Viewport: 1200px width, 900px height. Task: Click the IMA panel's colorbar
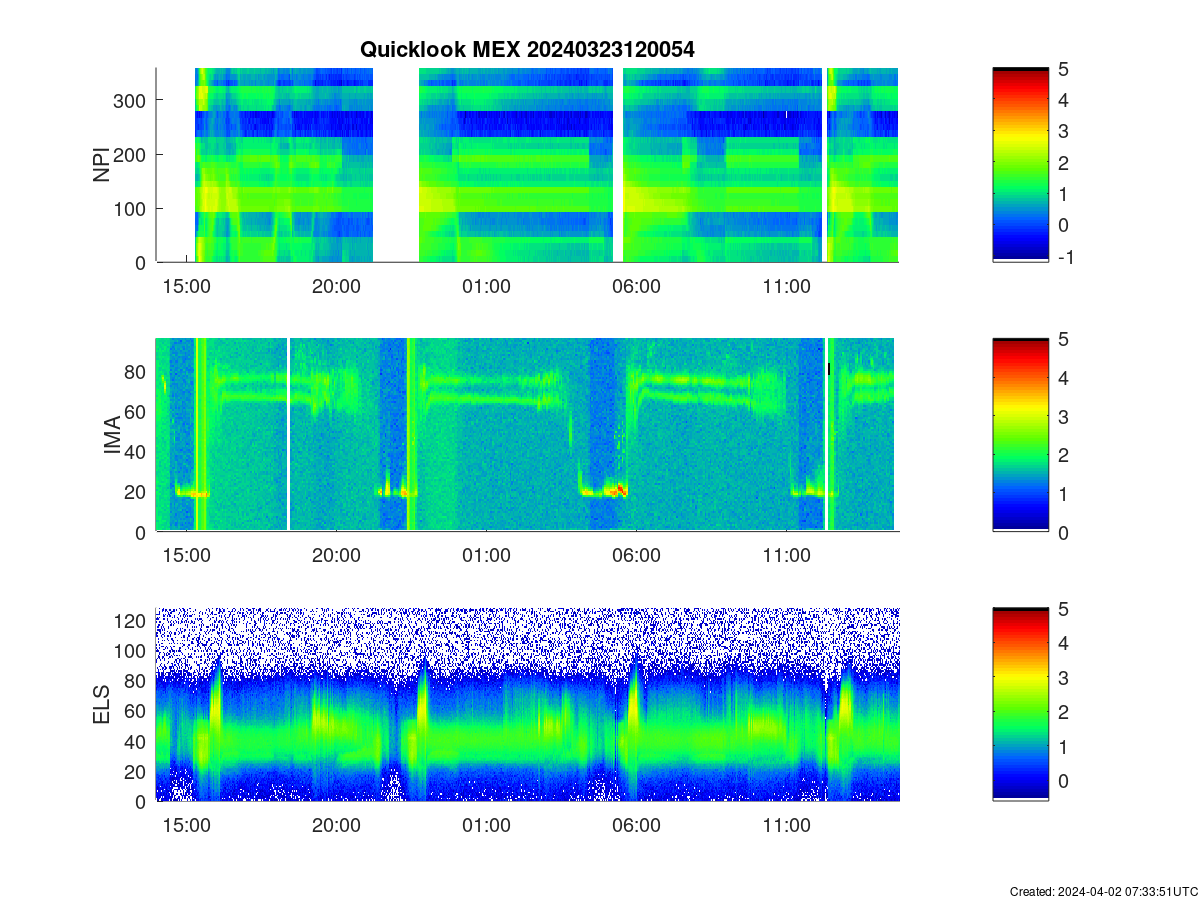[1020, 435]
